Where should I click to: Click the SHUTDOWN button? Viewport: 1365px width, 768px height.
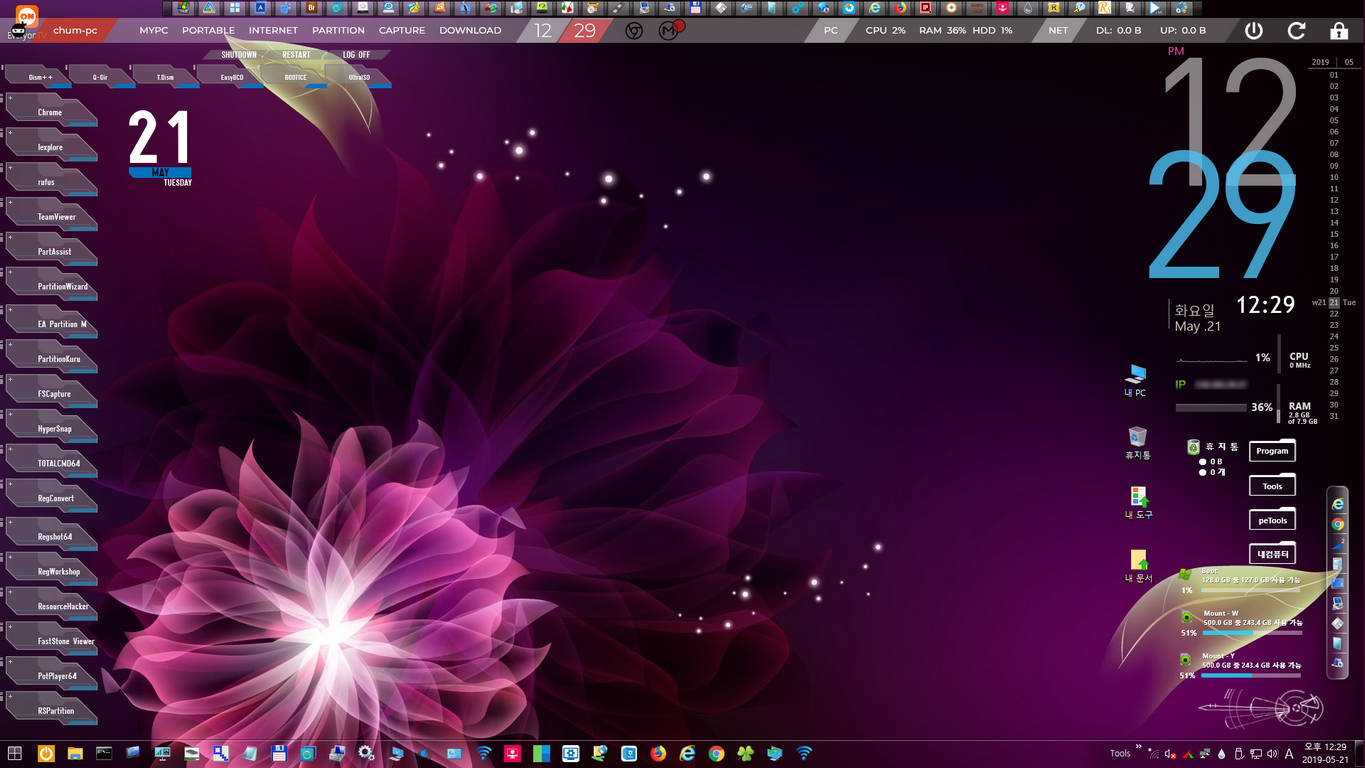pos(239,55)
